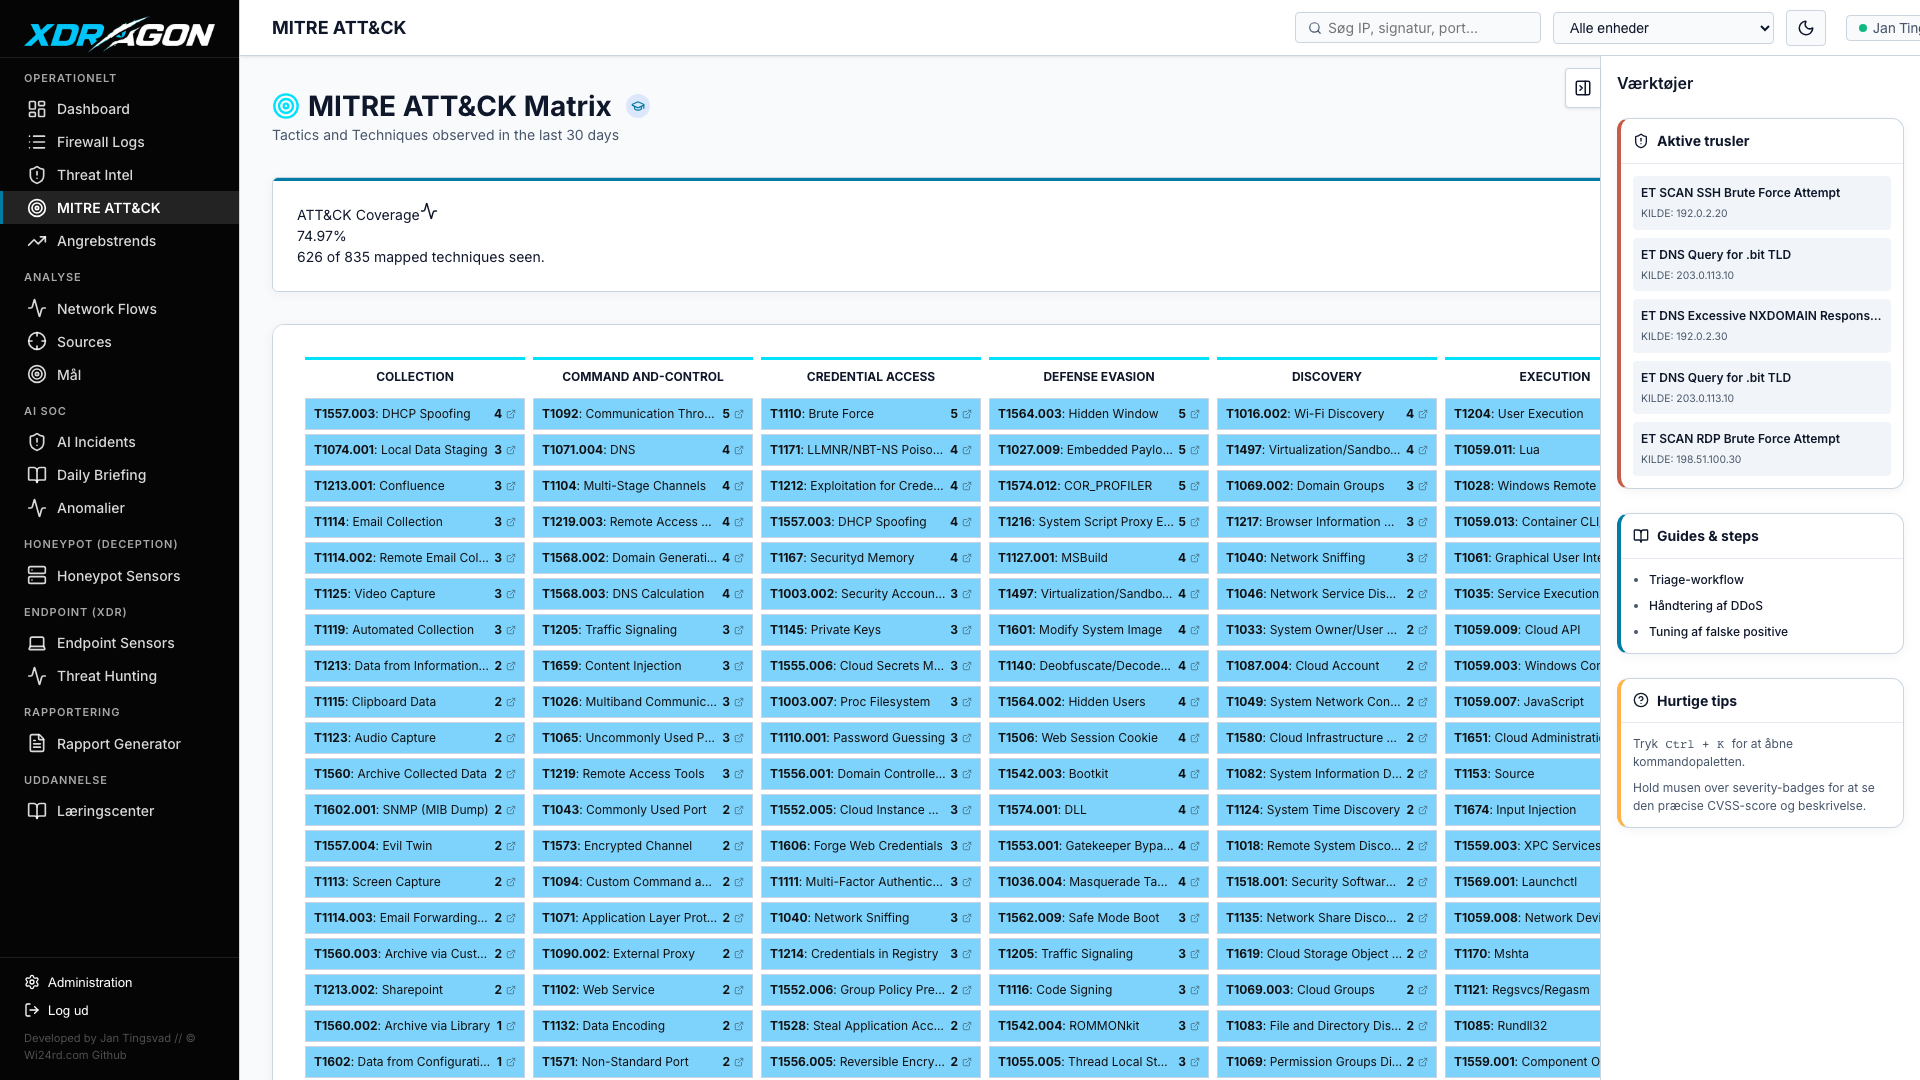
Task: Open Tuning af falske positive guide
Action: (1718, 632)
